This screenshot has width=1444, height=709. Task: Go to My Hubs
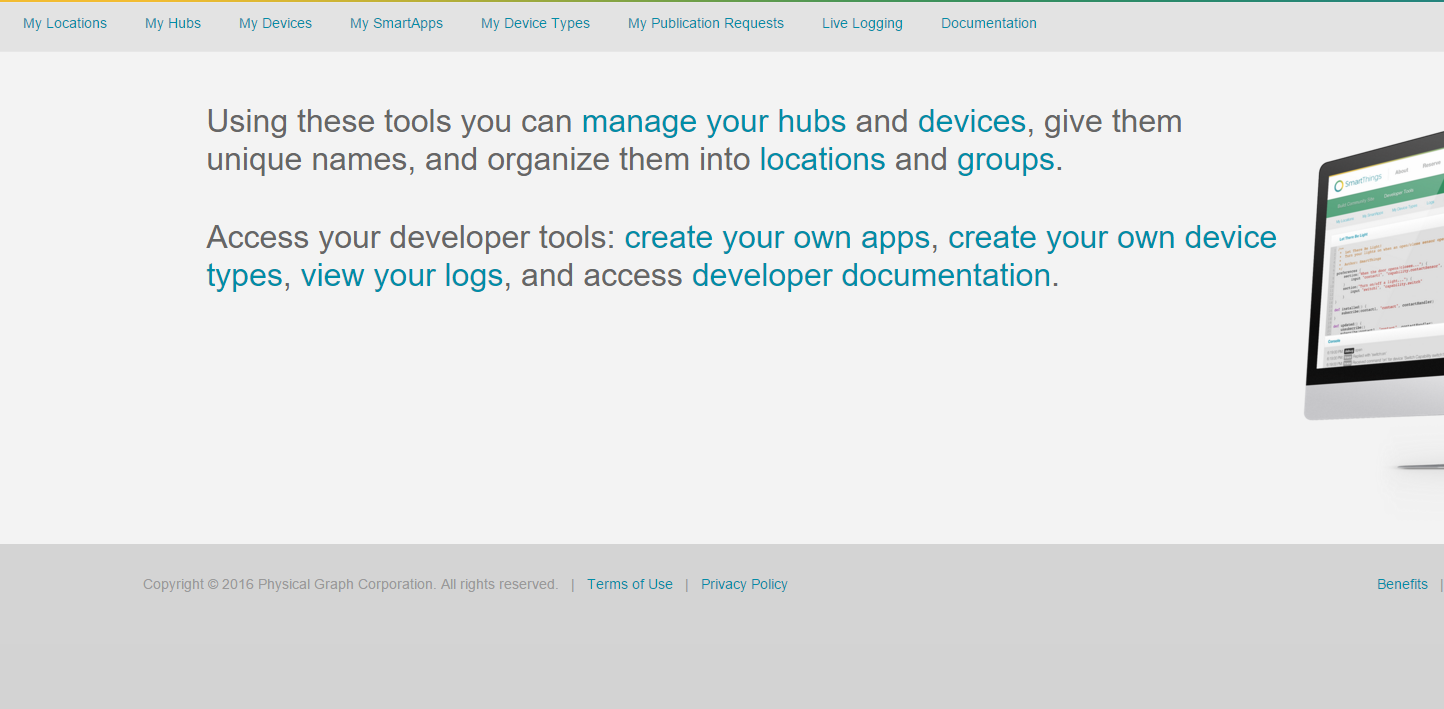click(x=173, y=23)
